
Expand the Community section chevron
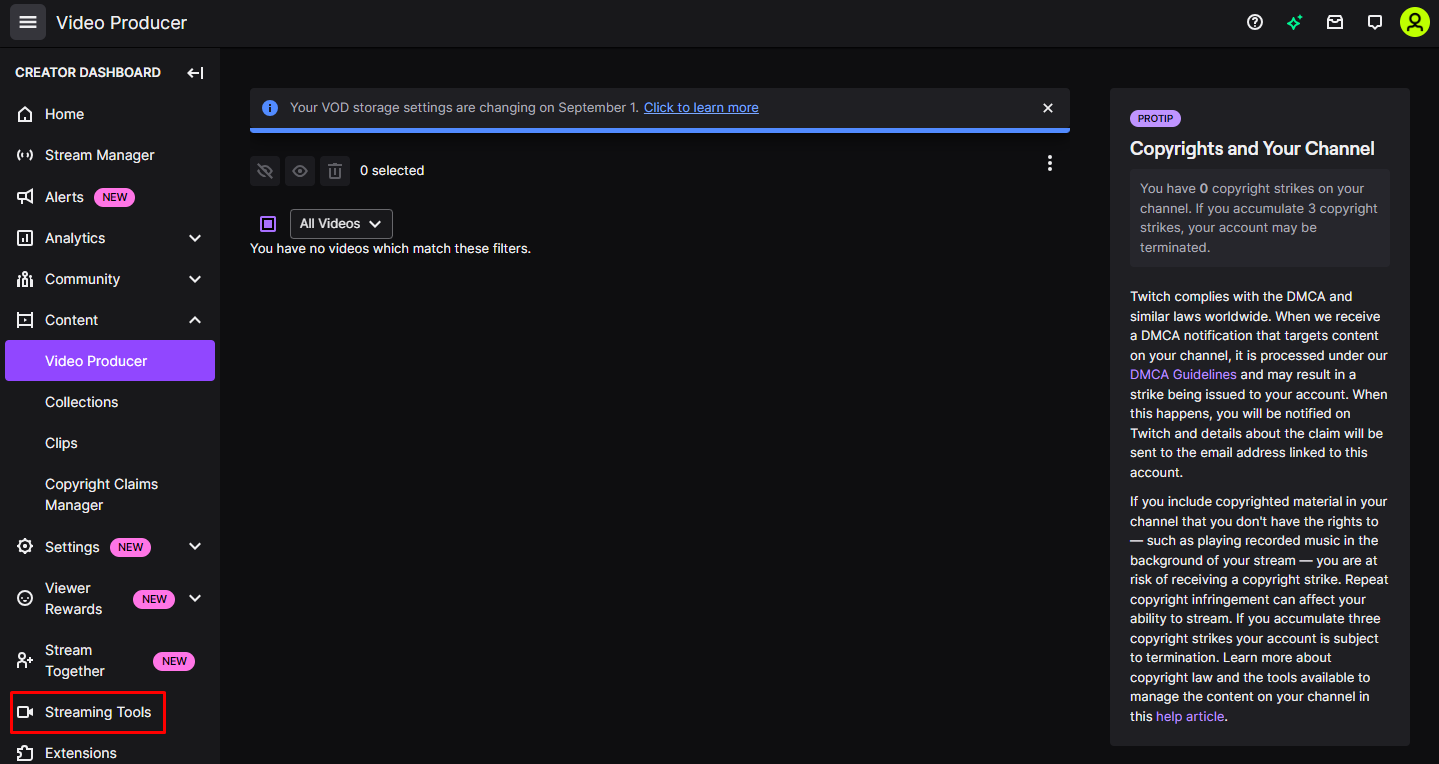pos(195,279)
